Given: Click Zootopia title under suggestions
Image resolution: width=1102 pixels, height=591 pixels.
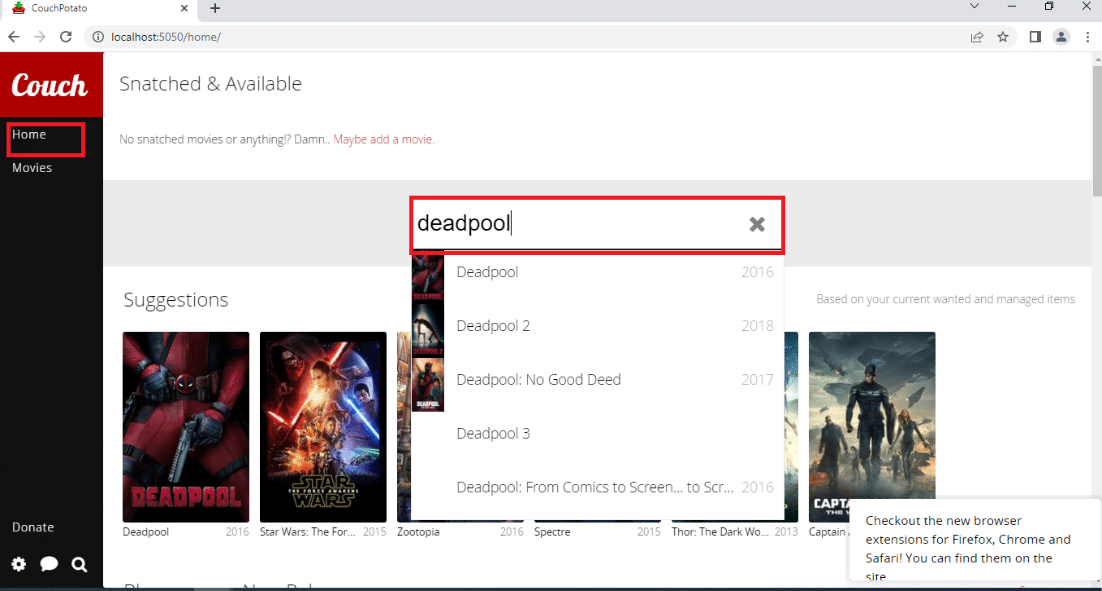Looking at the screenshot, I should 418,532.
